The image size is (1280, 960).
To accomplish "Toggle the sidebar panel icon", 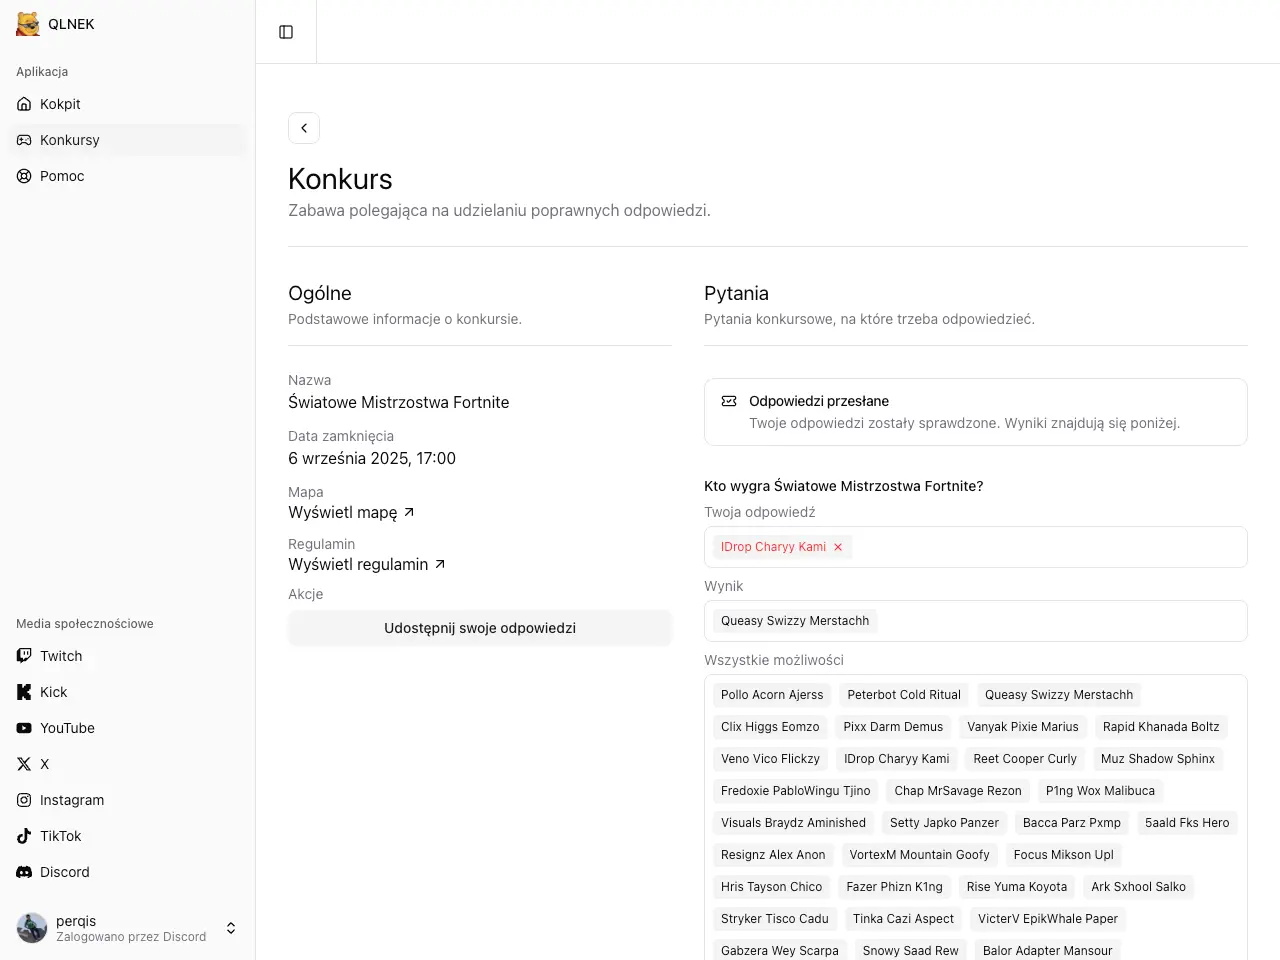I will tap(286, 32).
